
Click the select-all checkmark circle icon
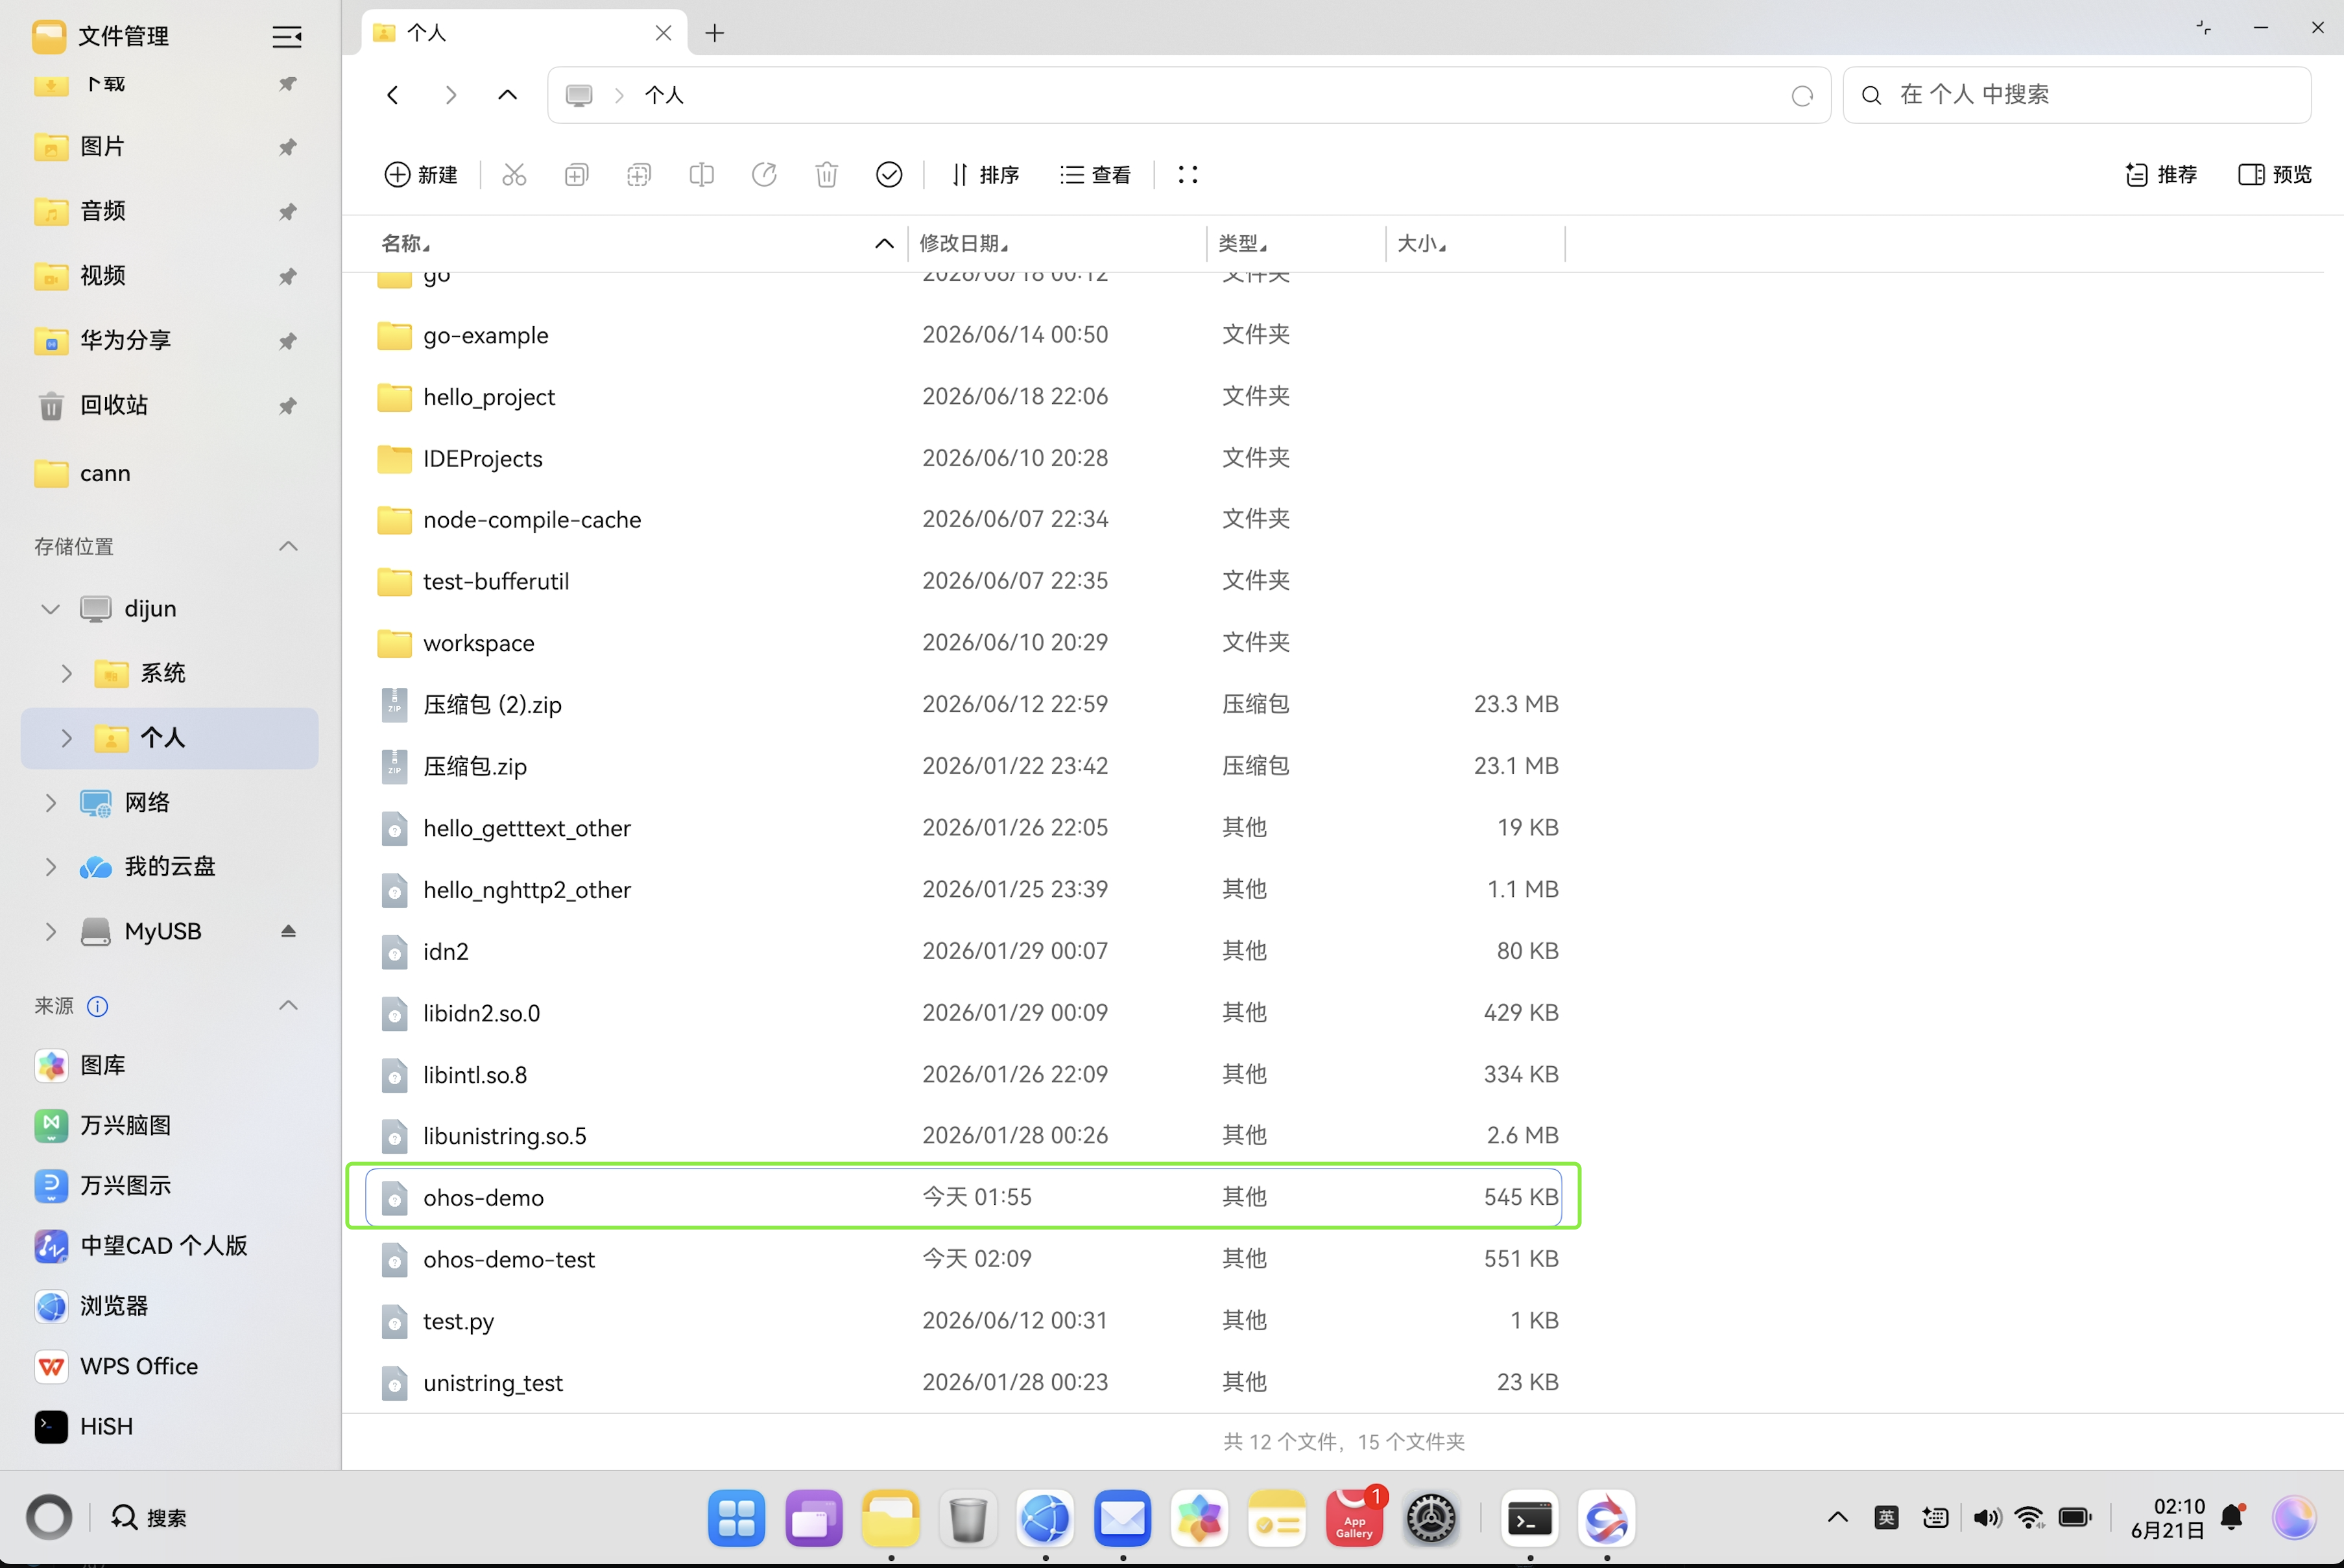889,175
